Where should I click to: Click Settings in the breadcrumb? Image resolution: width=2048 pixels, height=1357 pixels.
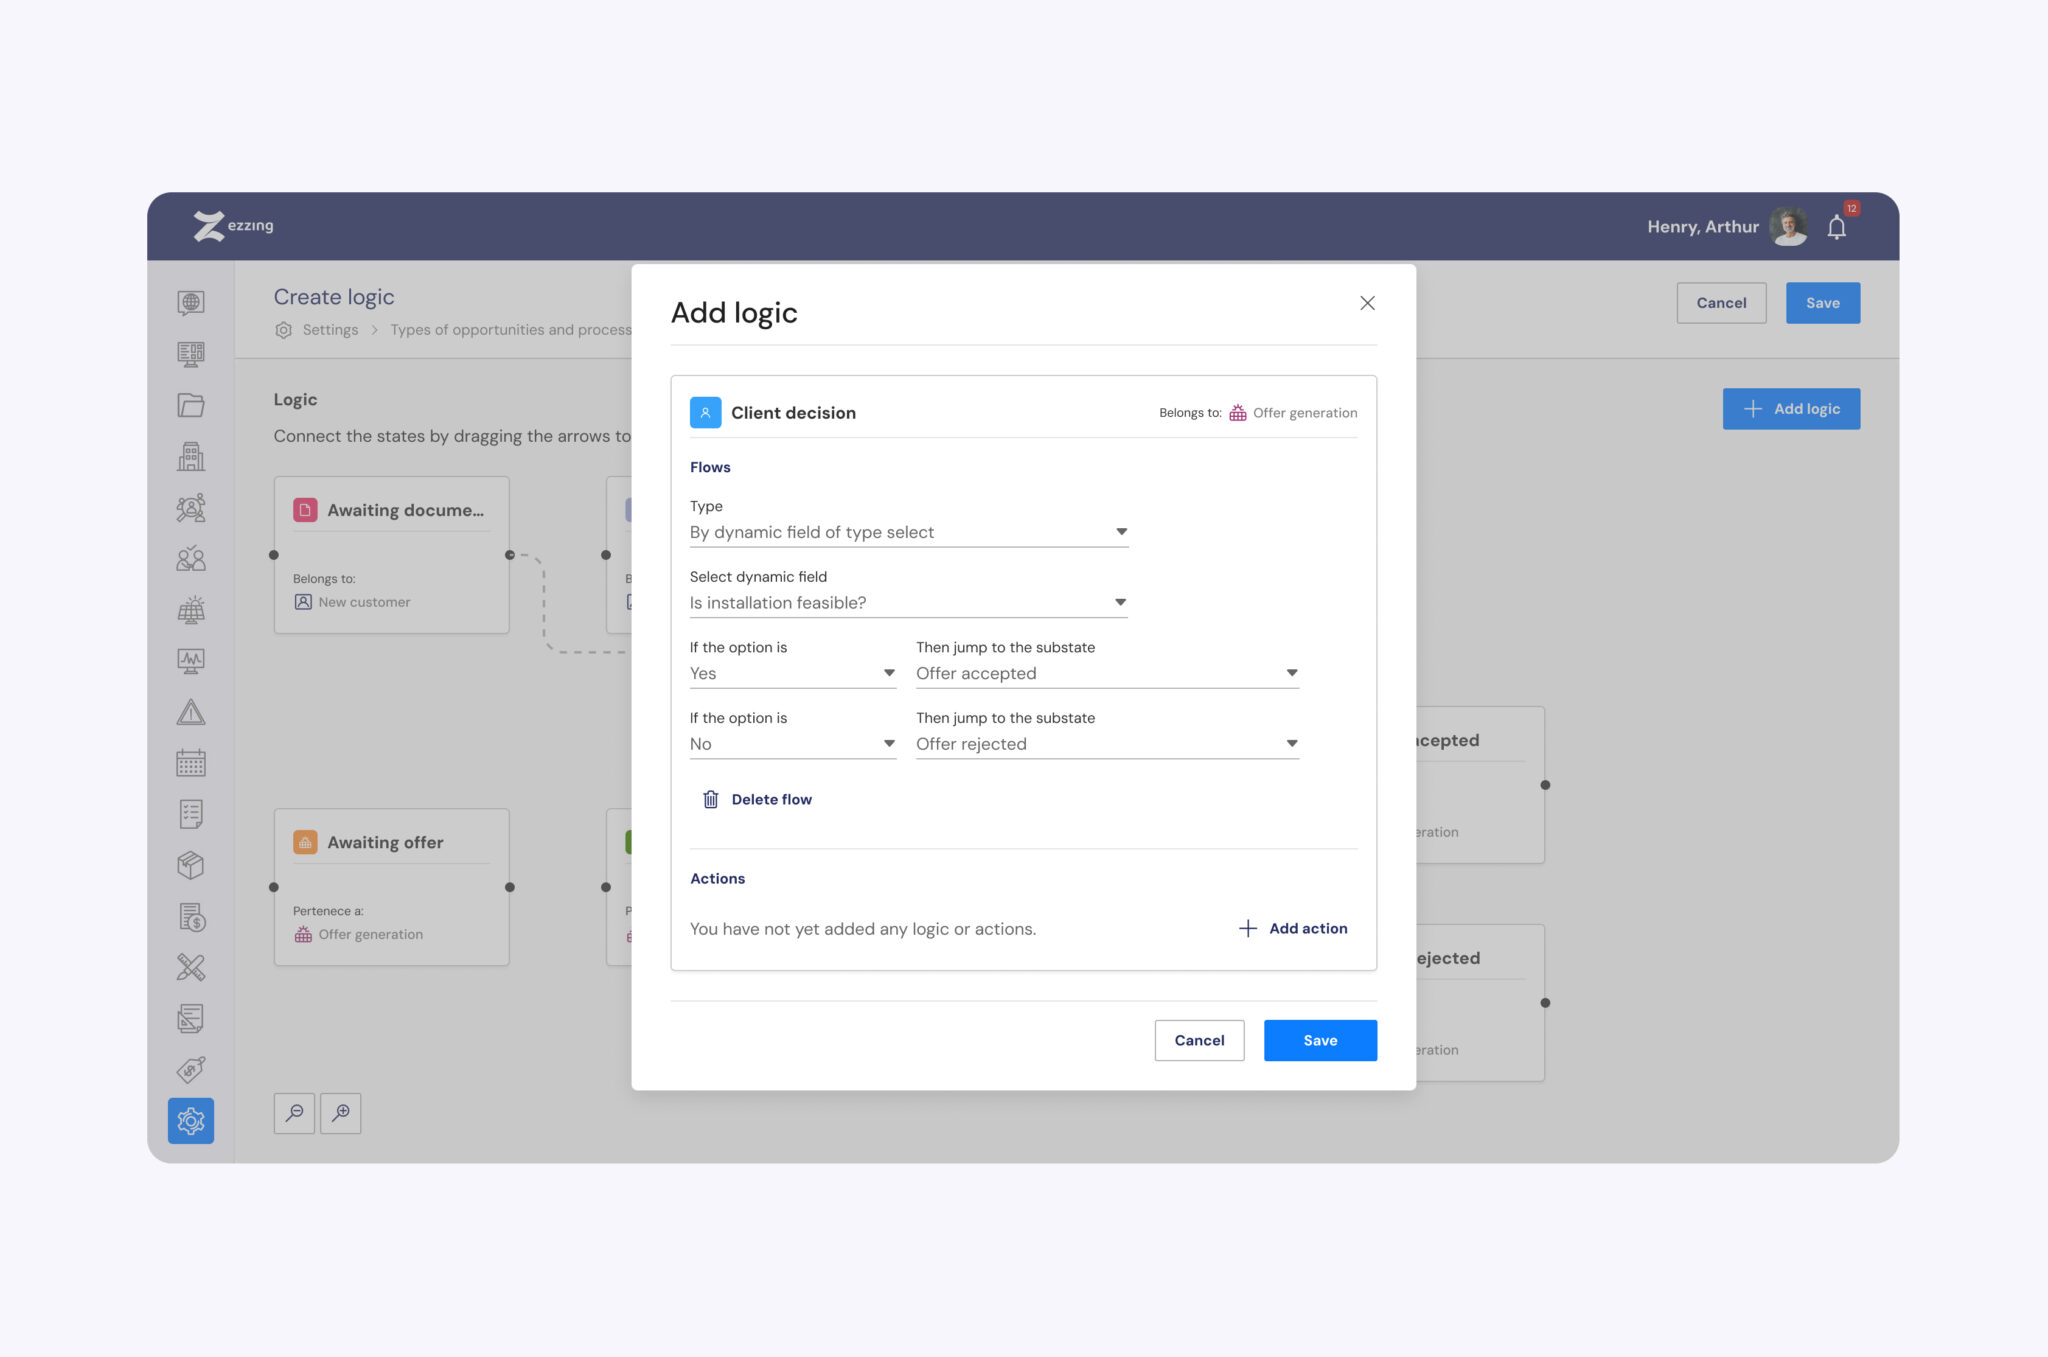coord(330,330)
